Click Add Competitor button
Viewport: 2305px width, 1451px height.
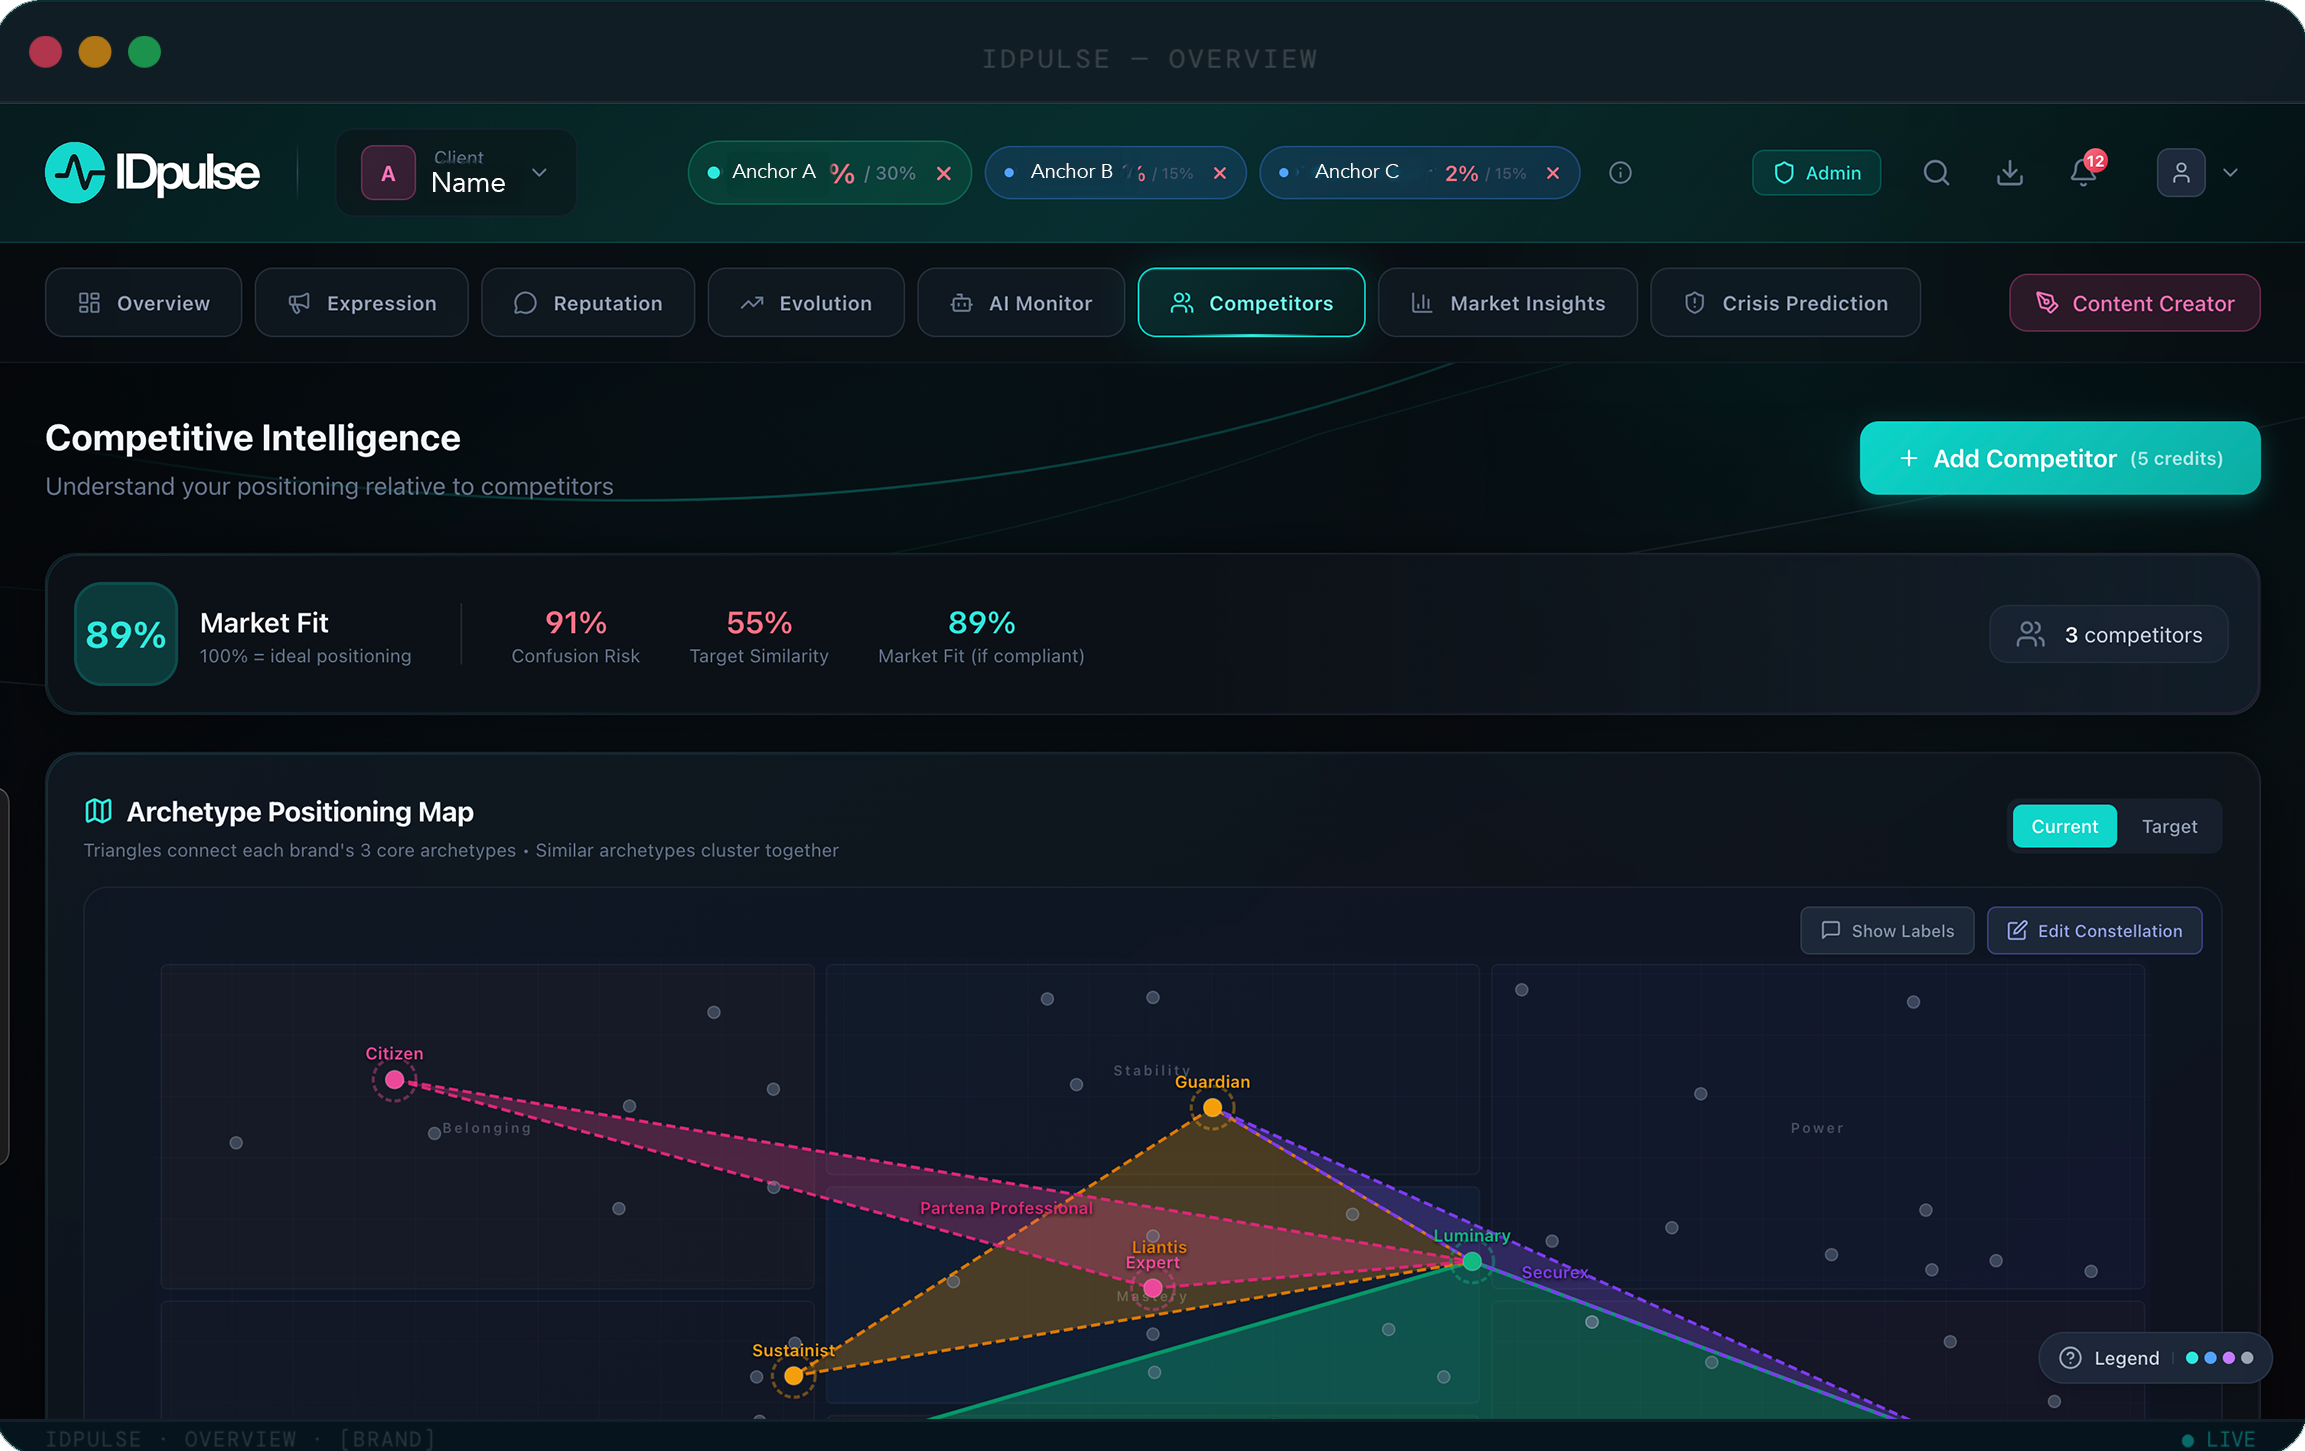tap(2059, 458)
